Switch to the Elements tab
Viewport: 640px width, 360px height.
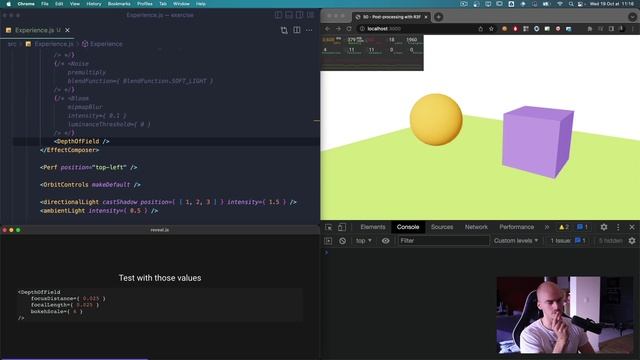pos(373,227)
